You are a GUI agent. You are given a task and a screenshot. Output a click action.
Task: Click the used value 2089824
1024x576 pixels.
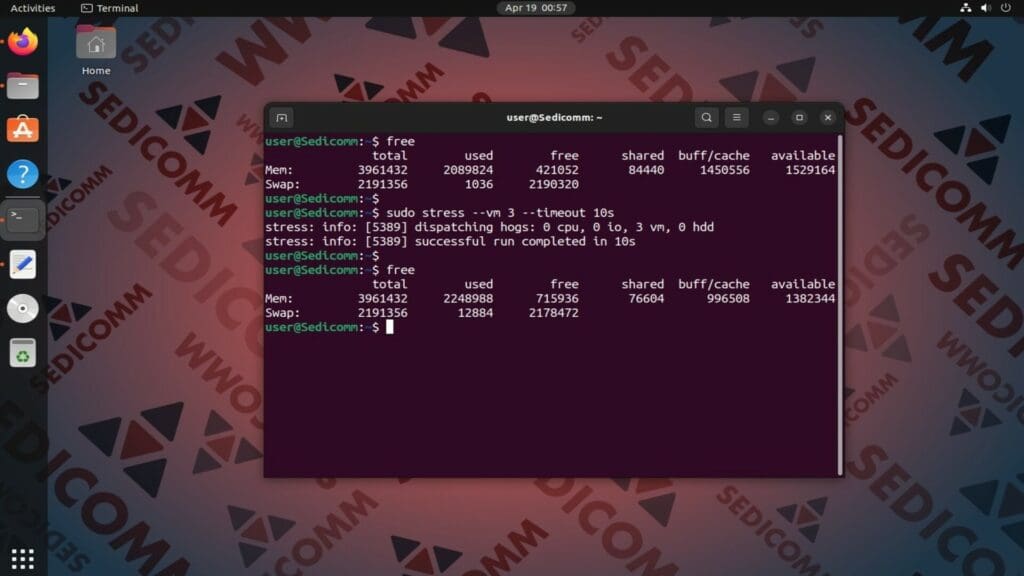[x=468, y=170]
